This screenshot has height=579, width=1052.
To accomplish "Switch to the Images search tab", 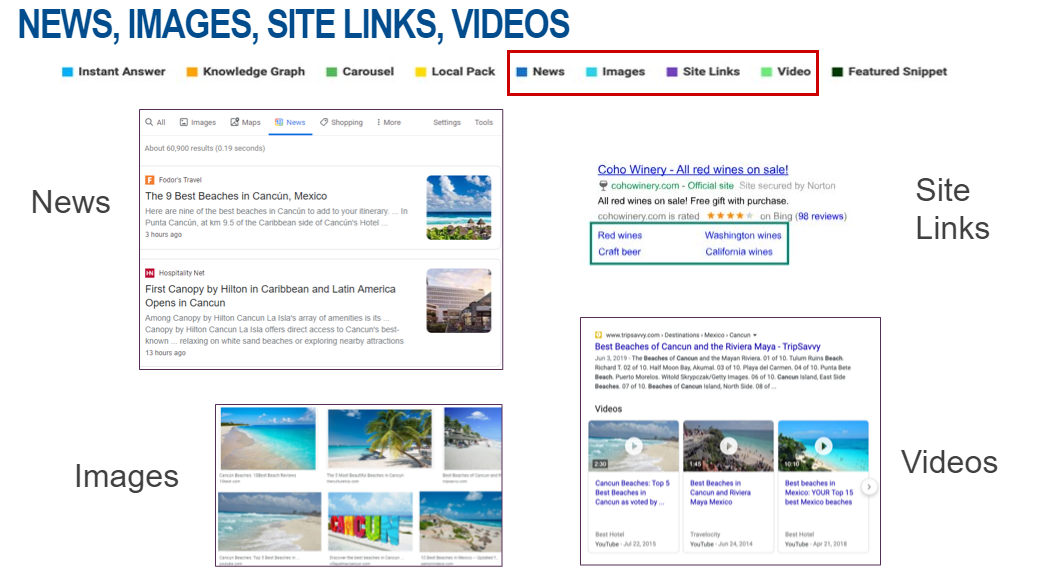I will click(198, 122).
